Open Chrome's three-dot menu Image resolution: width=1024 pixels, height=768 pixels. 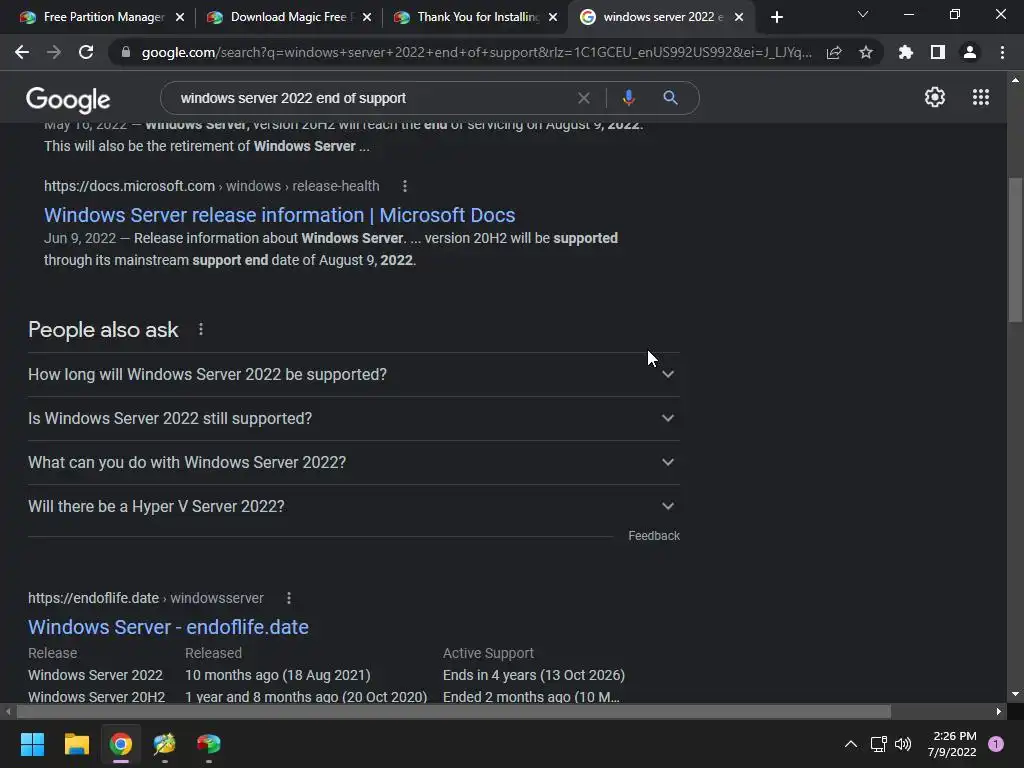(1002, 52)
